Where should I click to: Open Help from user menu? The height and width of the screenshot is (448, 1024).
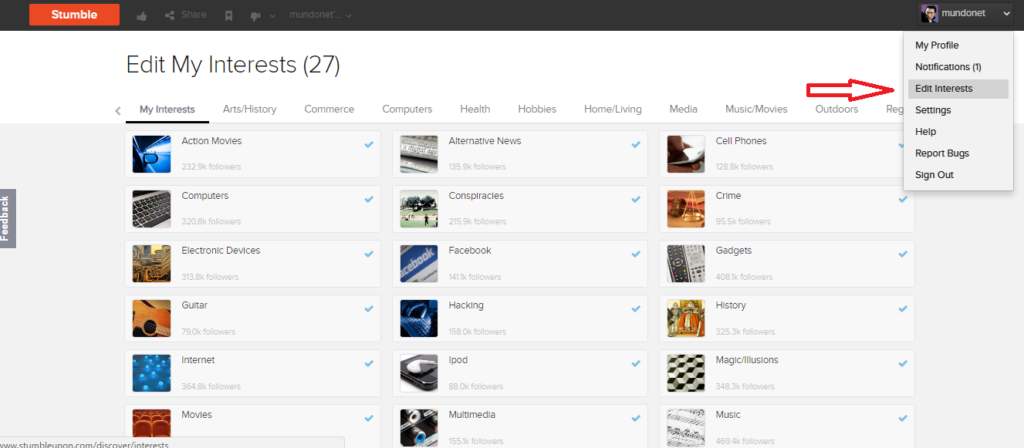click(x=925, y=132)
